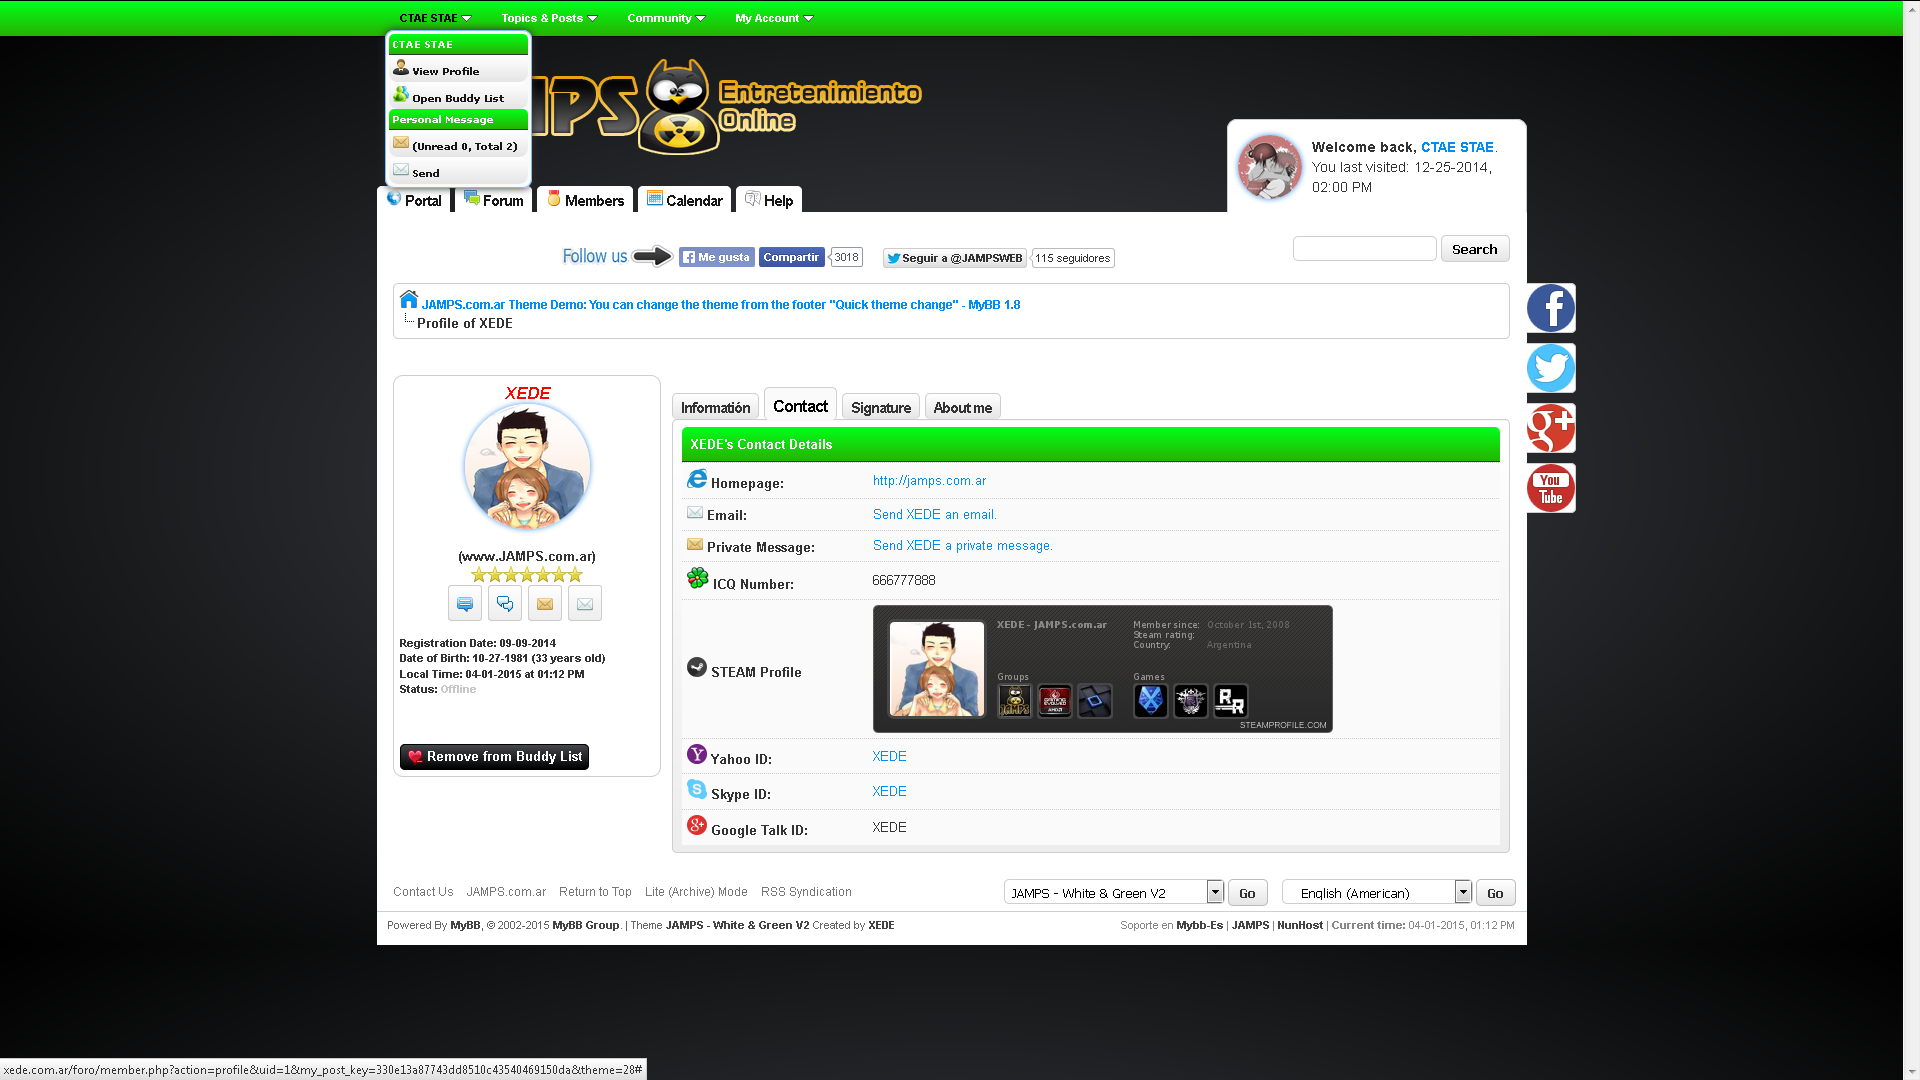Click Remove from Buddy List button
The image size is (1920, 1080).
pyautogui.click(x=494, y=757)
